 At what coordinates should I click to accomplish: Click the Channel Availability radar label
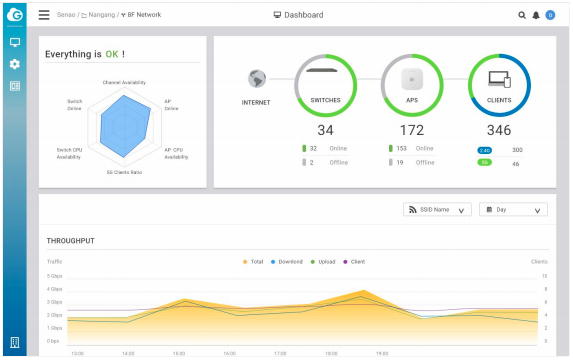(124, 83)
